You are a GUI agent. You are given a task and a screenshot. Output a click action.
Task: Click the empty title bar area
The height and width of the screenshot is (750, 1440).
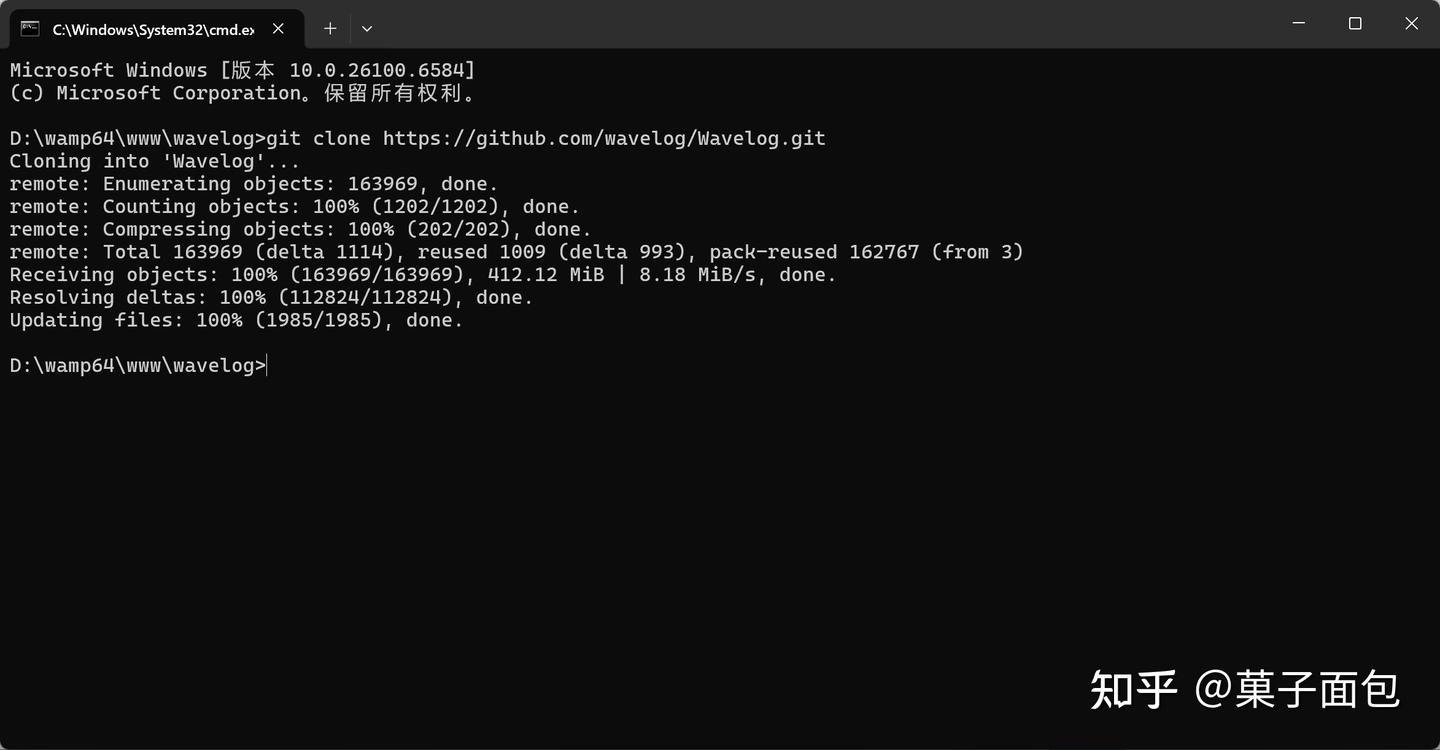pos(800,24)
